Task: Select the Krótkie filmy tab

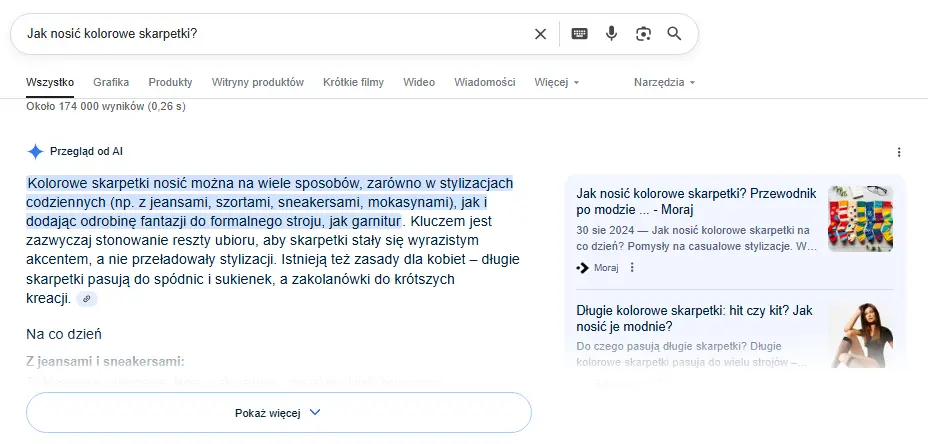Action: coord(353,82)
